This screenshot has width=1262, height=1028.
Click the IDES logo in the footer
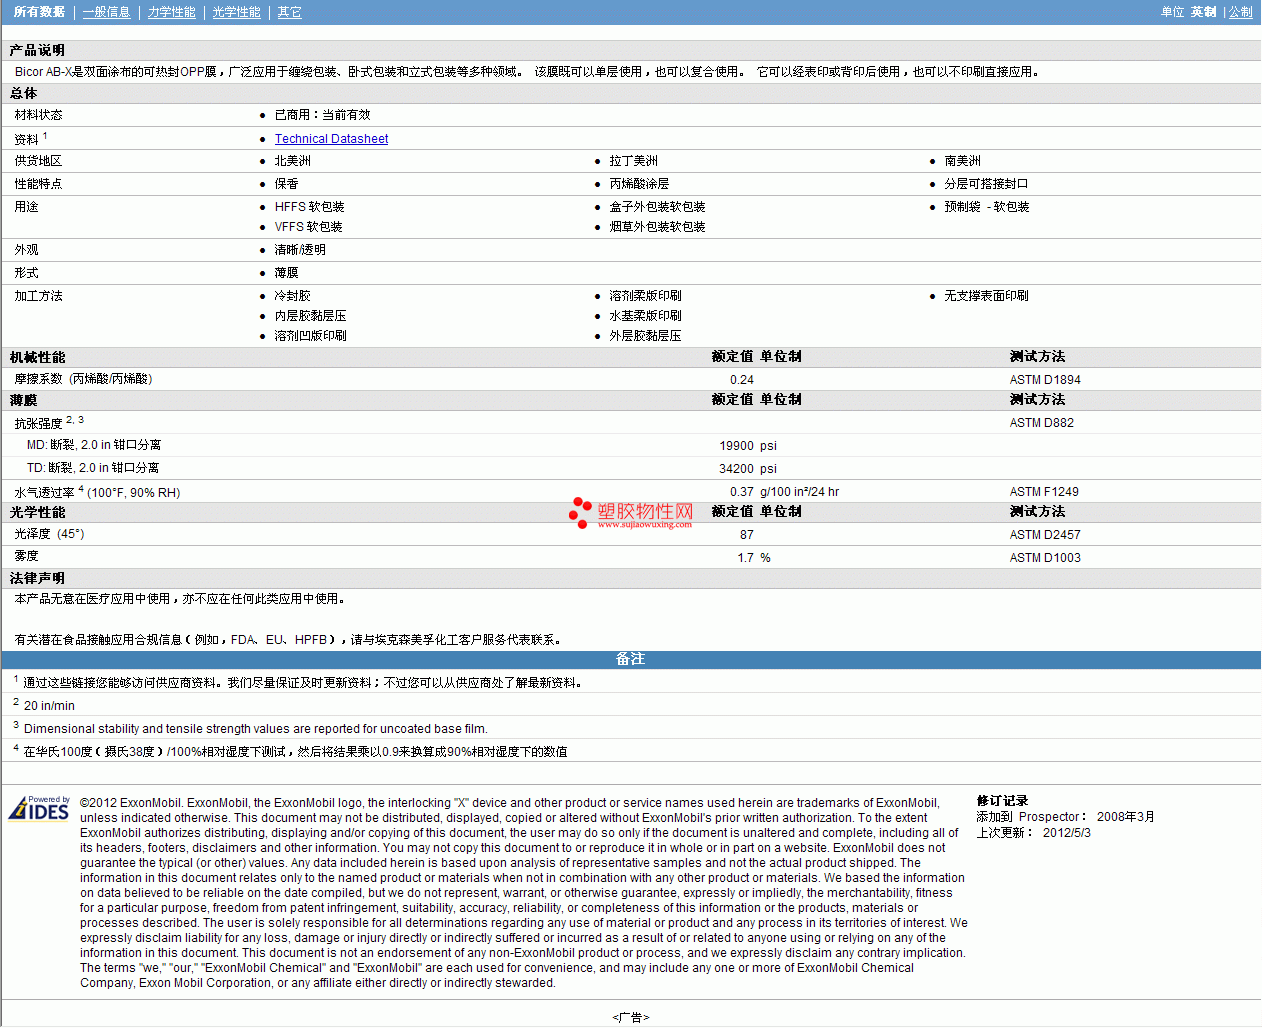39,808
